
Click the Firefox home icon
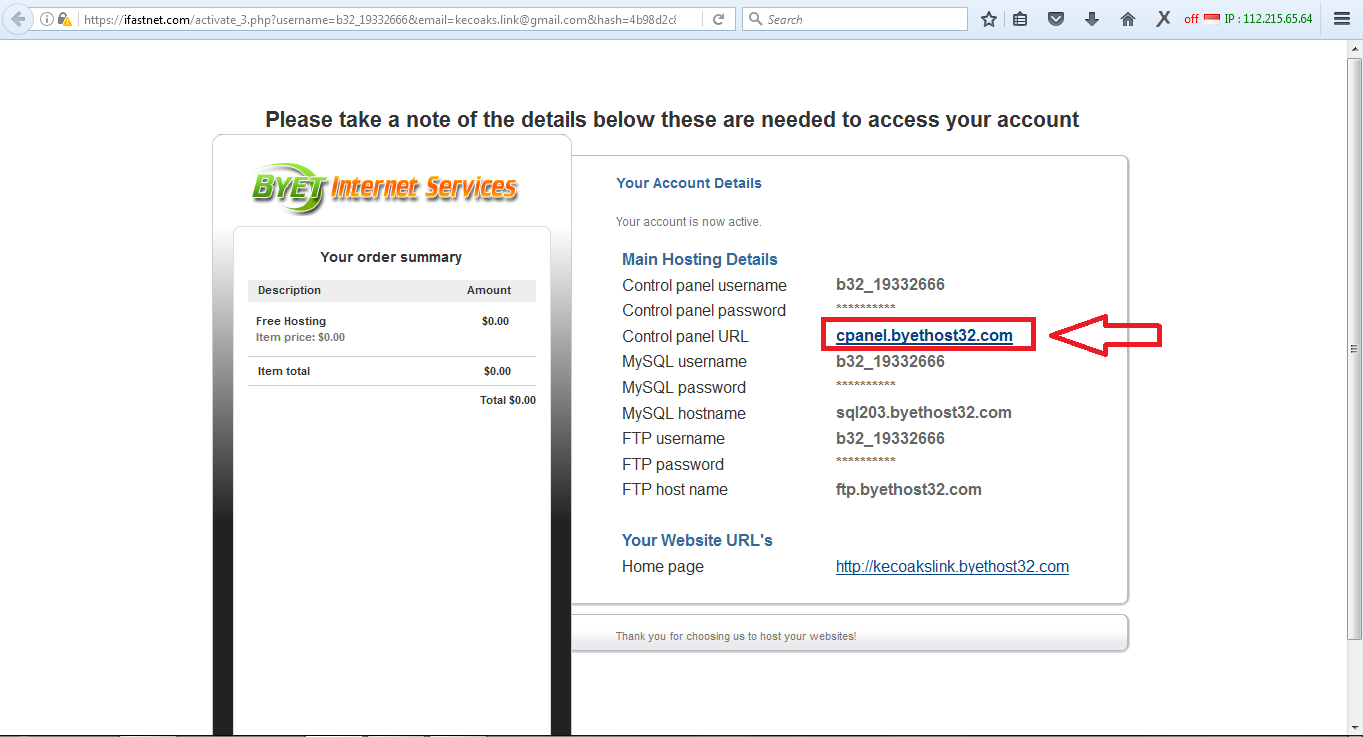click(1128, 18)
